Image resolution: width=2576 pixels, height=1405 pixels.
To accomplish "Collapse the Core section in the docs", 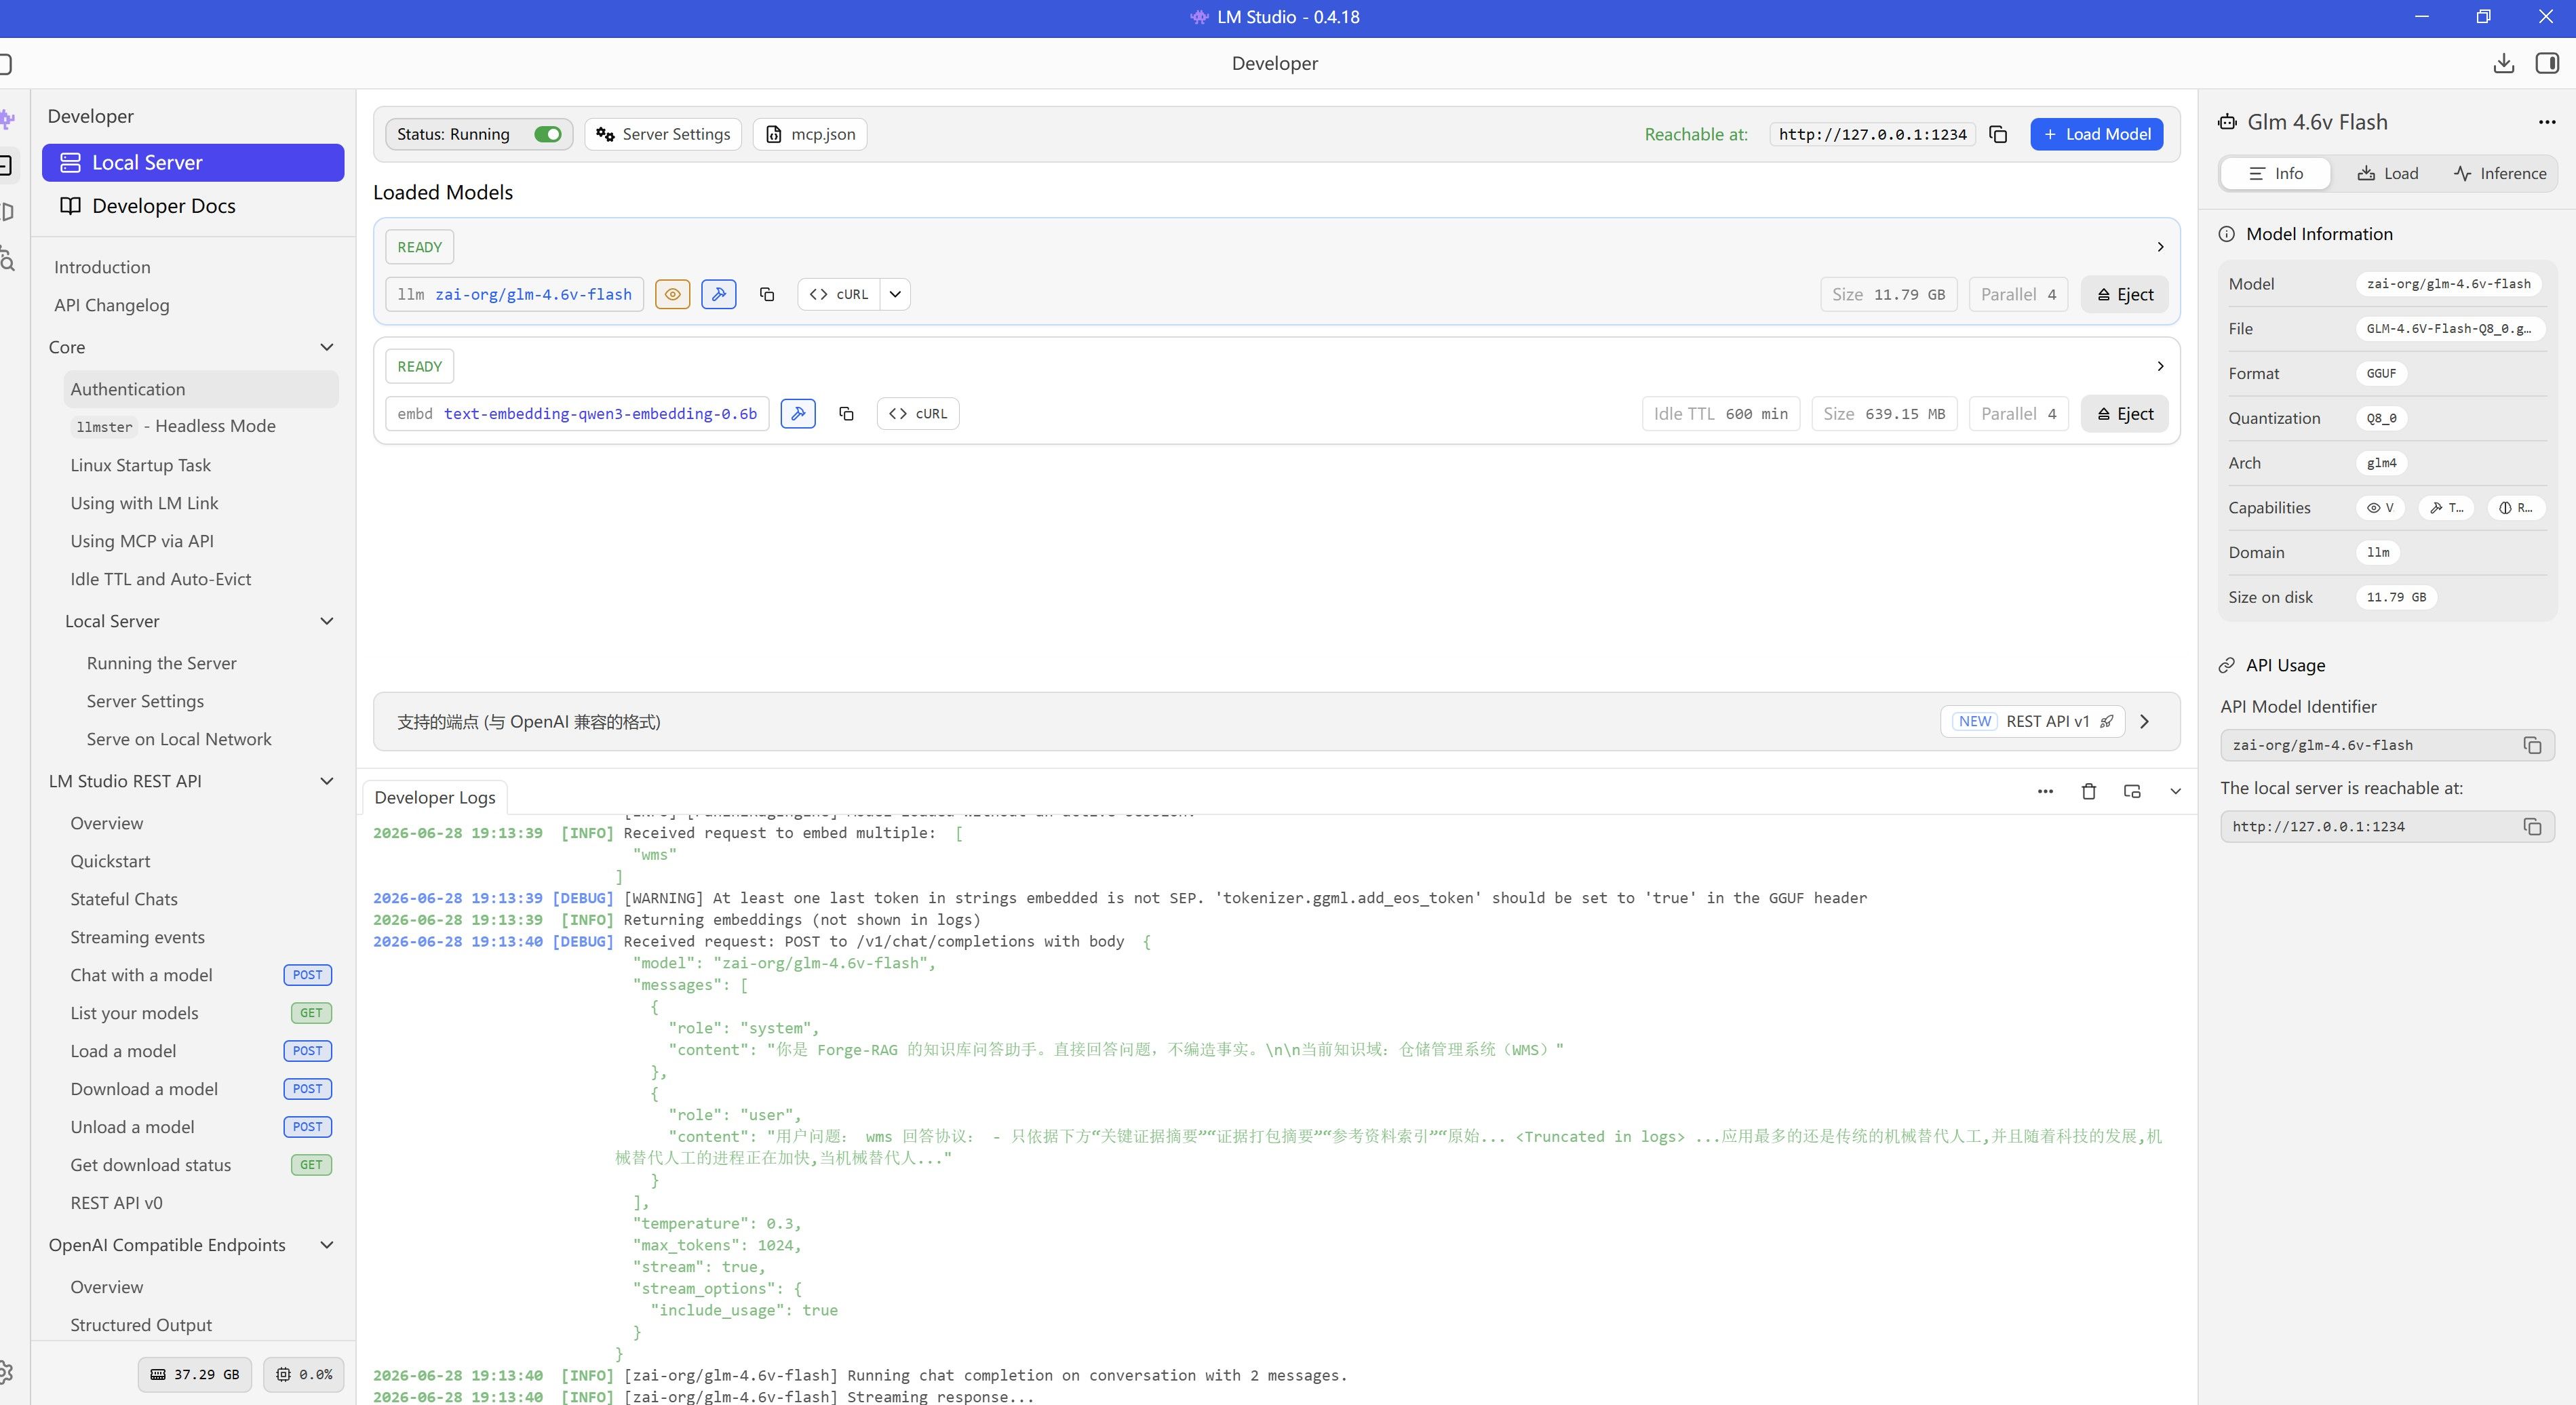I will [x=326, y=347].
